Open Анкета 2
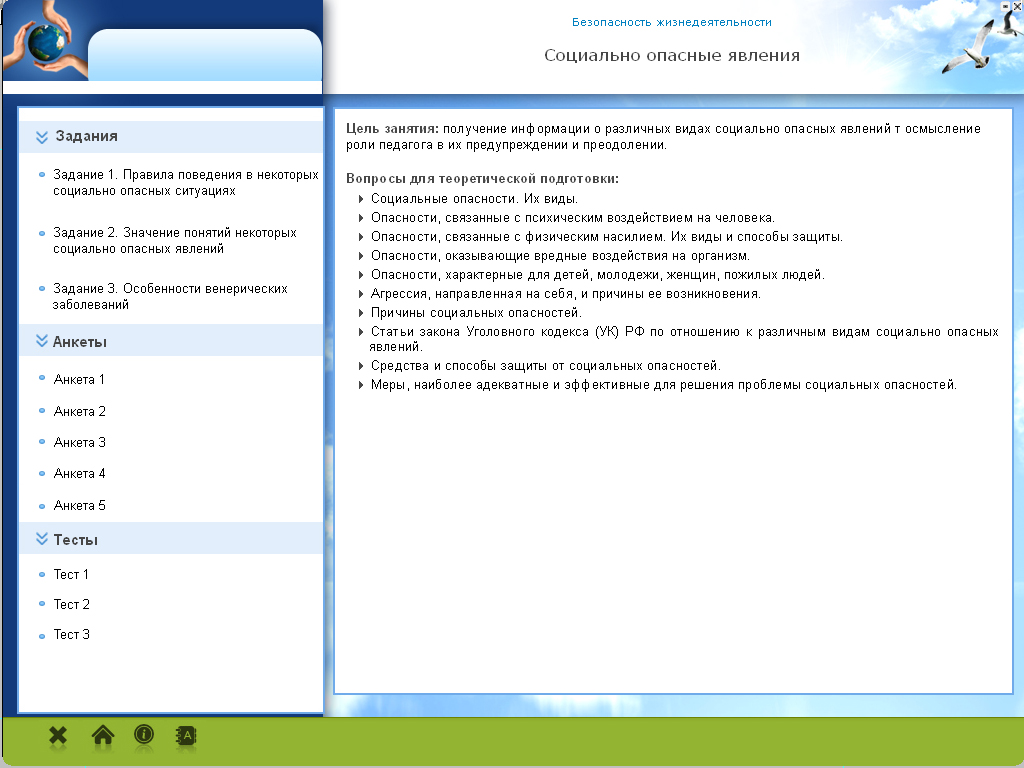This screenshot has height=768, width=1024. click(x=80, y=411)
